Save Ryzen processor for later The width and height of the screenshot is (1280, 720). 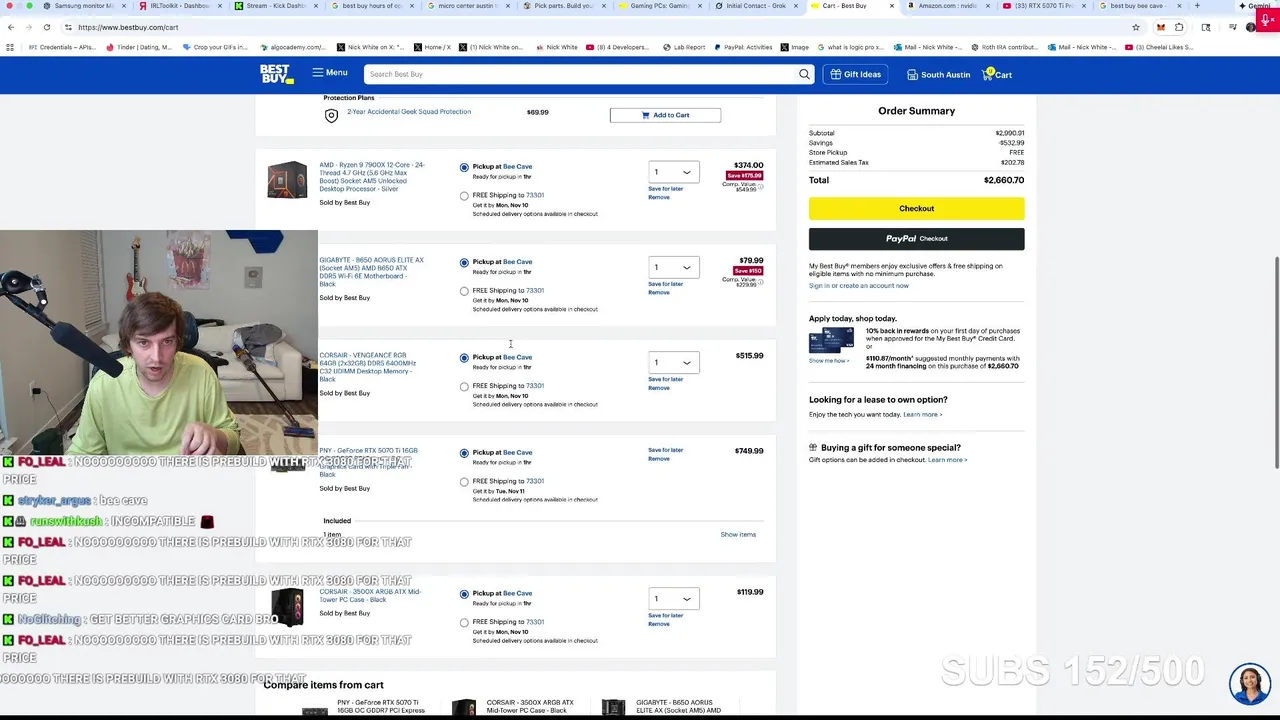665,189
